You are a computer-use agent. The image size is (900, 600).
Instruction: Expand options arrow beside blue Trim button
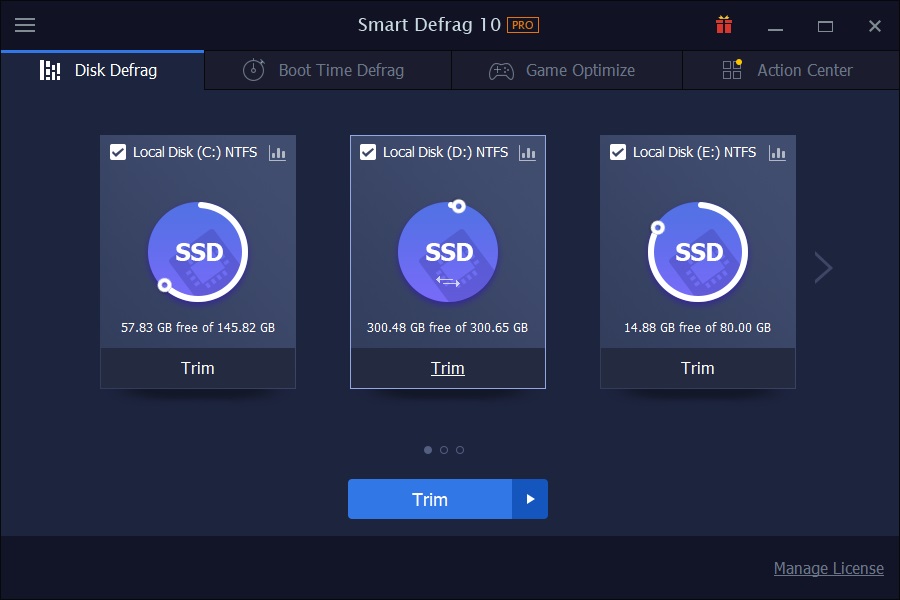coord(530,499)
